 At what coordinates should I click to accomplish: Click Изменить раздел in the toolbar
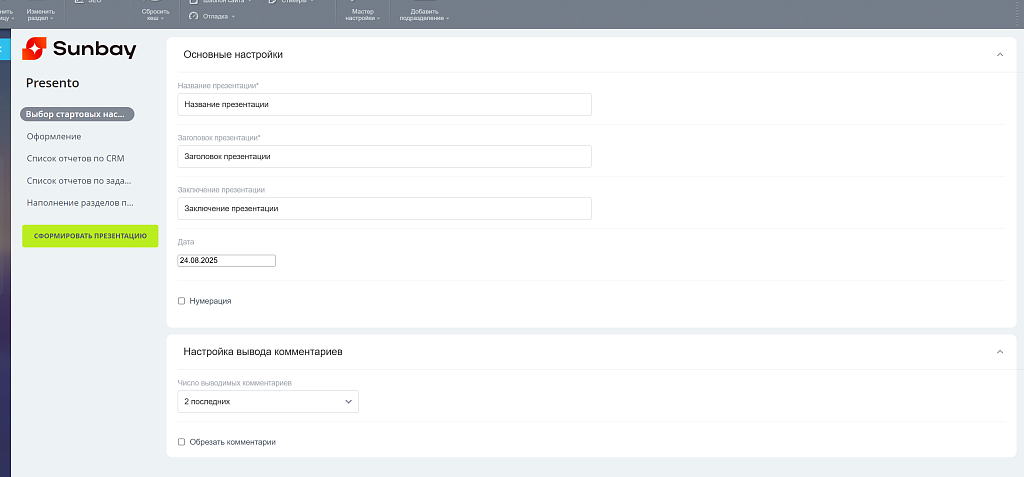pos(41,14)
